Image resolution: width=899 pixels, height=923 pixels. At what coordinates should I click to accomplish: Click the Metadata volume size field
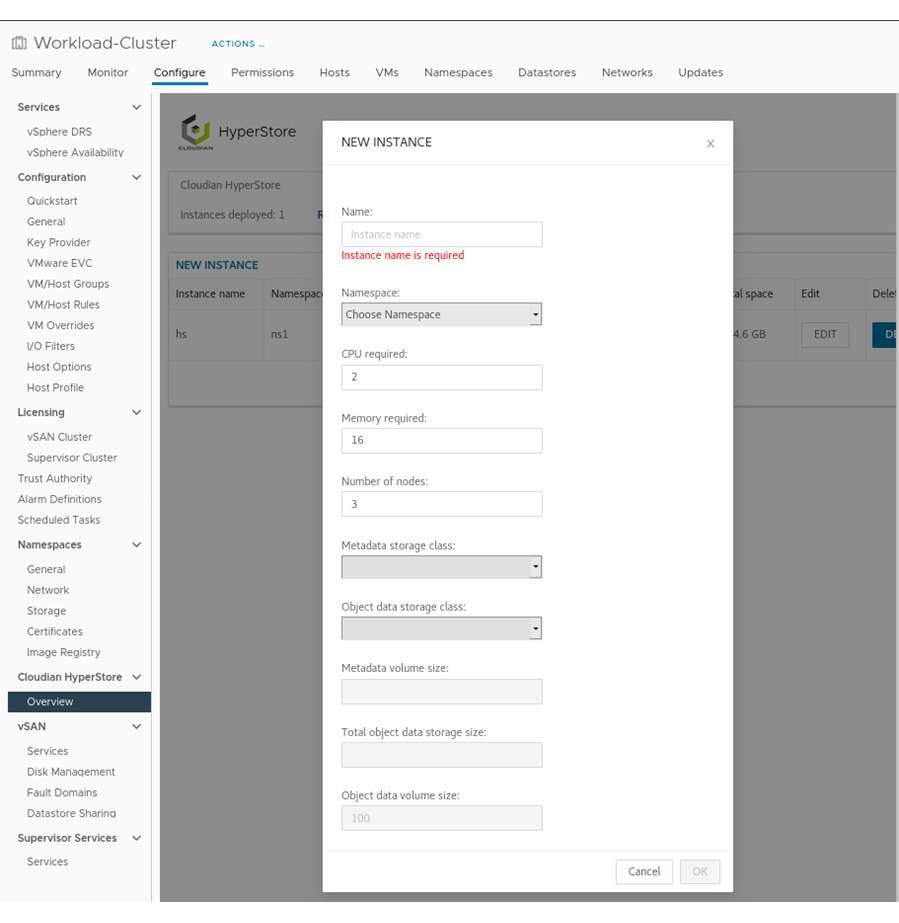442,692
